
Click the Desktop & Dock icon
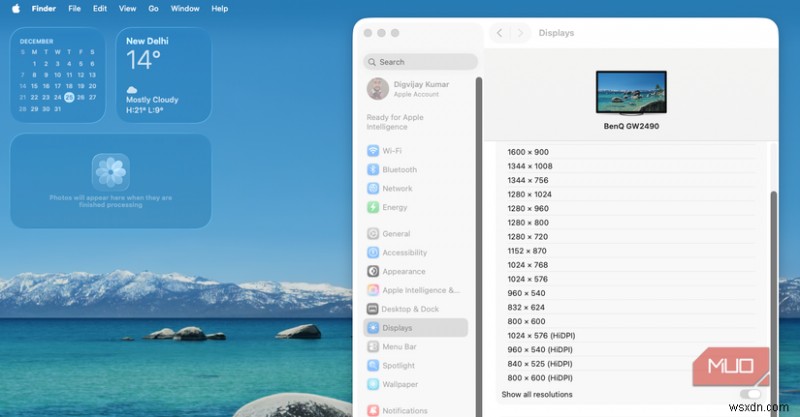(x=373, y=309)
